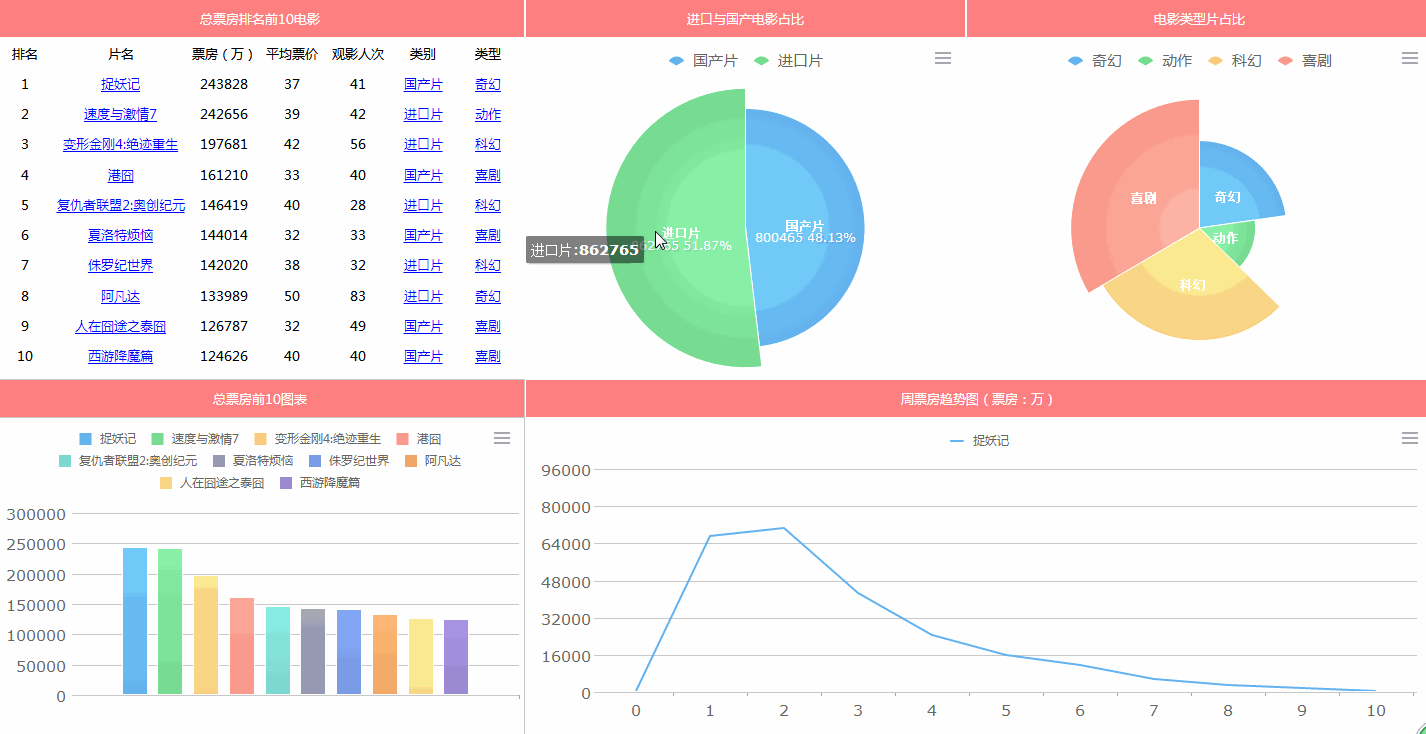The image size is (1426, 734).
Task: Open the toolbox menu on the 进口与国产电影占比 chart
Action: tap(942, 58)
